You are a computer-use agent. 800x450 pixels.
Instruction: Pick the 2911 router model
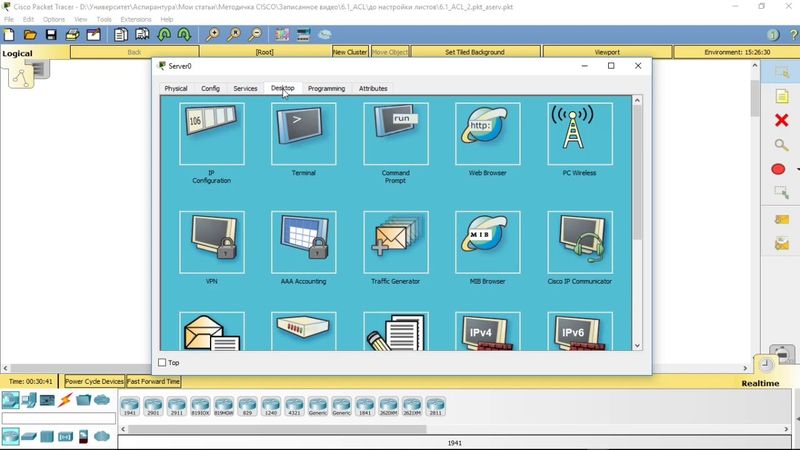[x=177, y=406]
